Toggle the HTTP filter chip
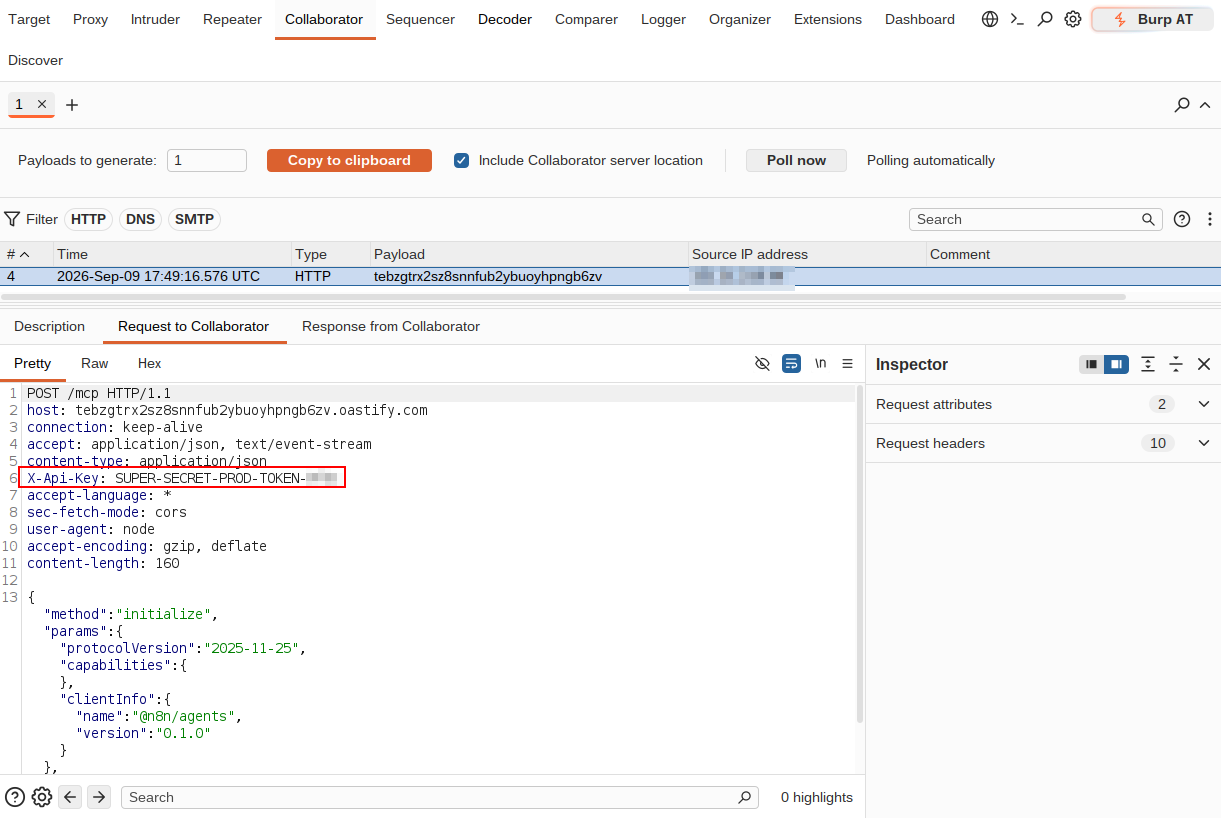This screenshot has width=1221, height=818. coord(89,219)
